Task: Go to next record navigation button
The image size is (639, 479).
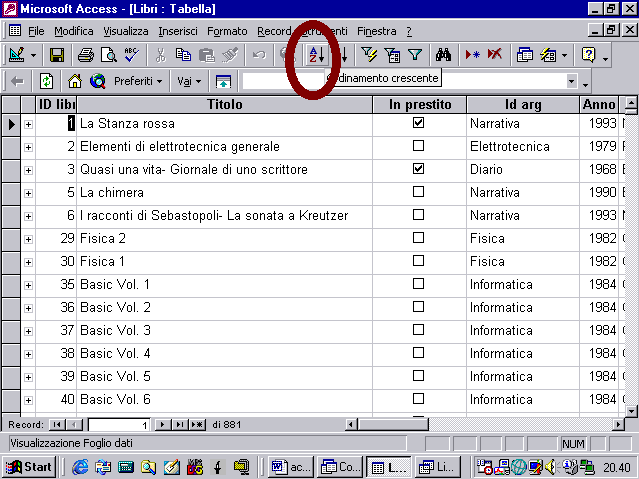Action: point(162,425)
